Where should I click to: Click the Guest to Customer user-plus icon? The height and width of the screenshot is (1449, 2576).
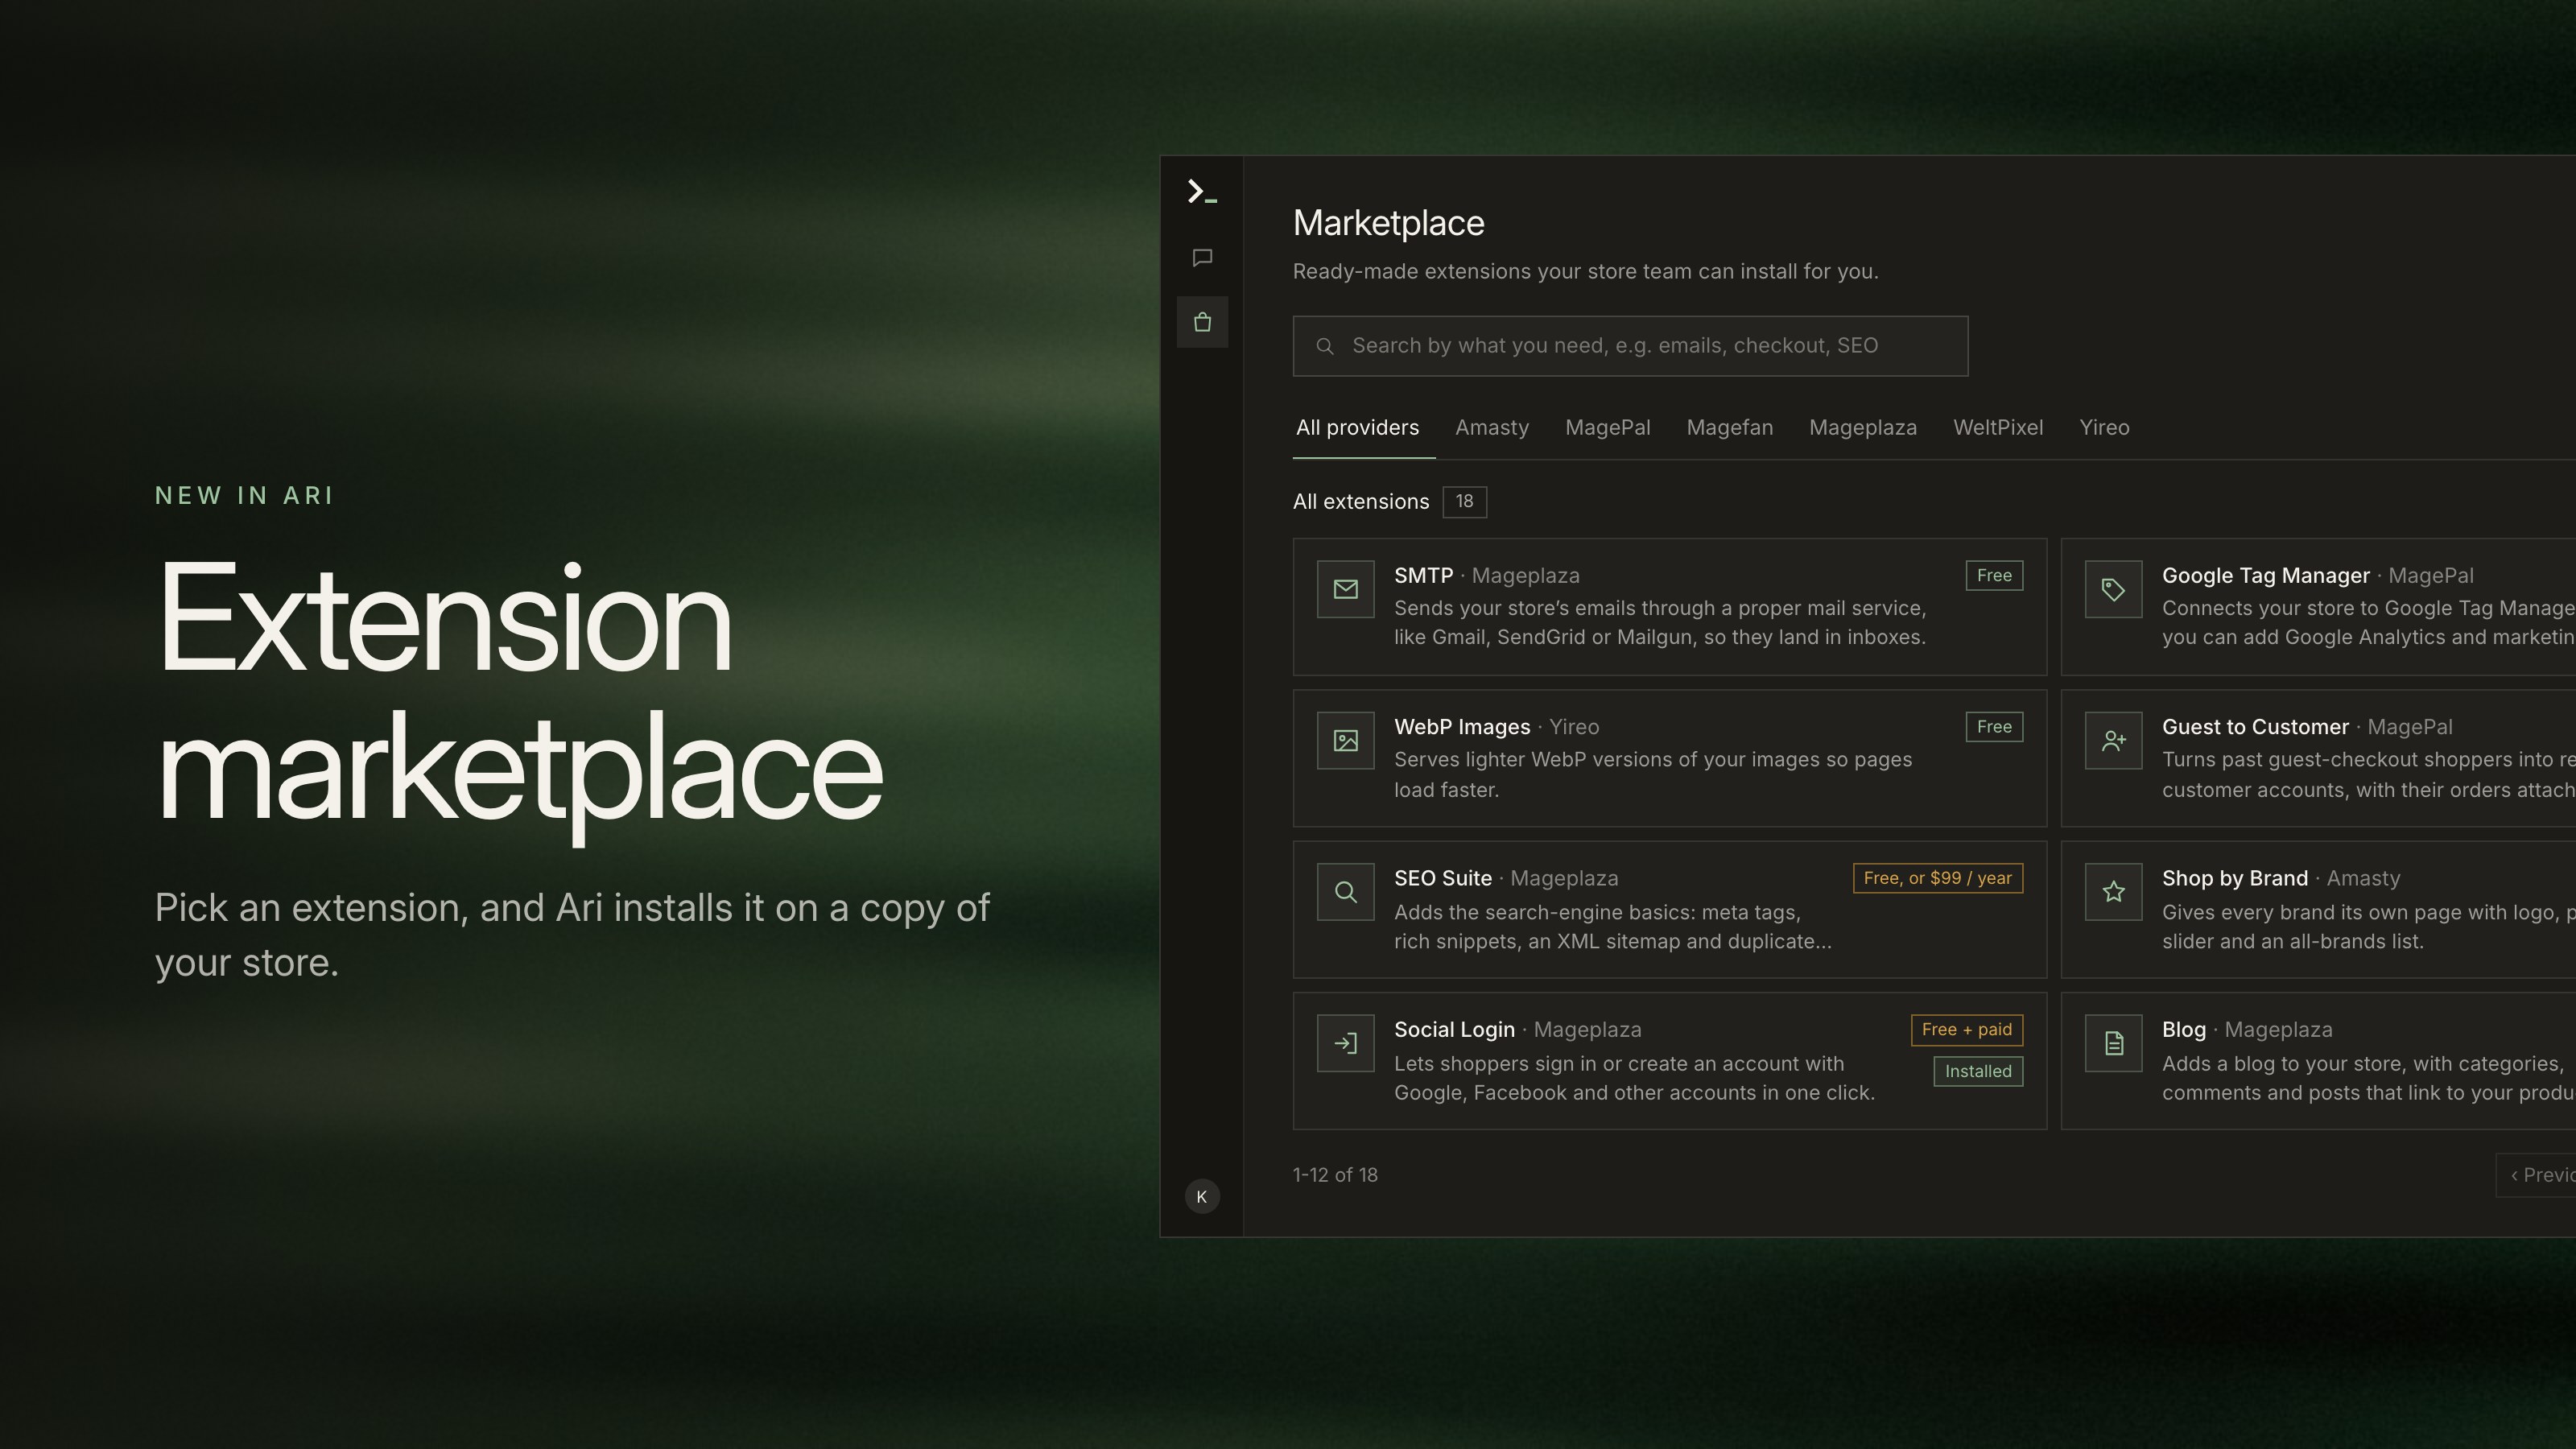pos(2113,740)
